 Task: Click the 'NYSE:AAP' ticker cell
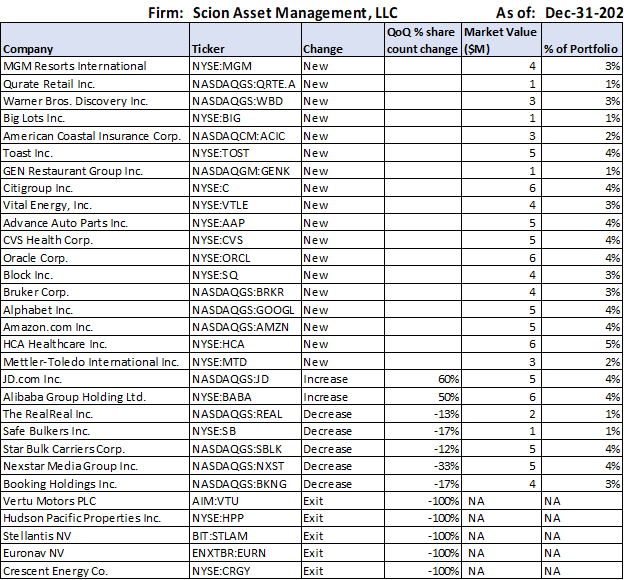click(246, 223)
